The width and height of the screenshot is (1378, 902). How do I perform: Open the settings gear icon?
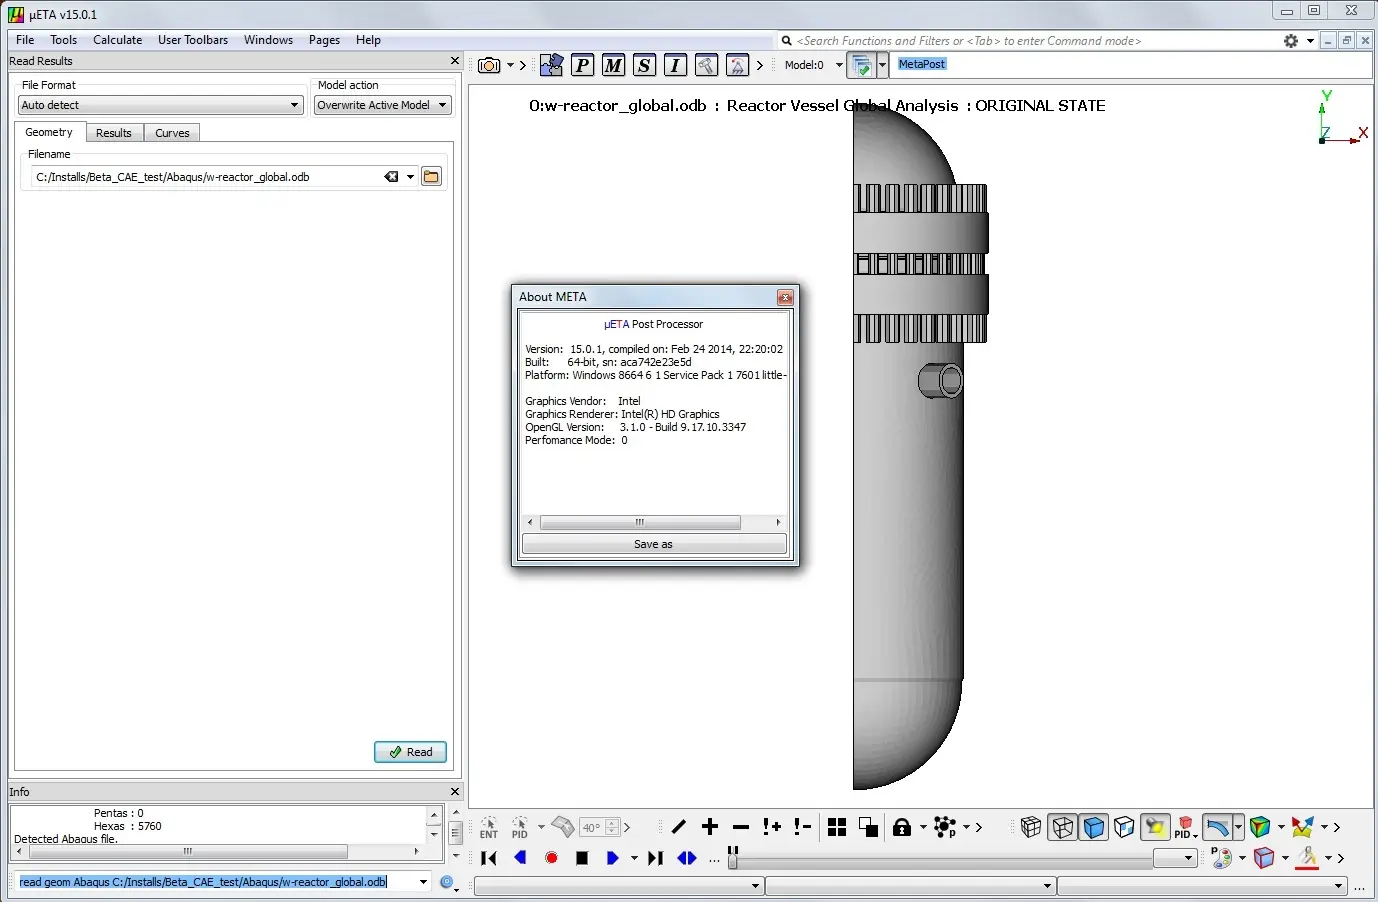pos(1291,41)
